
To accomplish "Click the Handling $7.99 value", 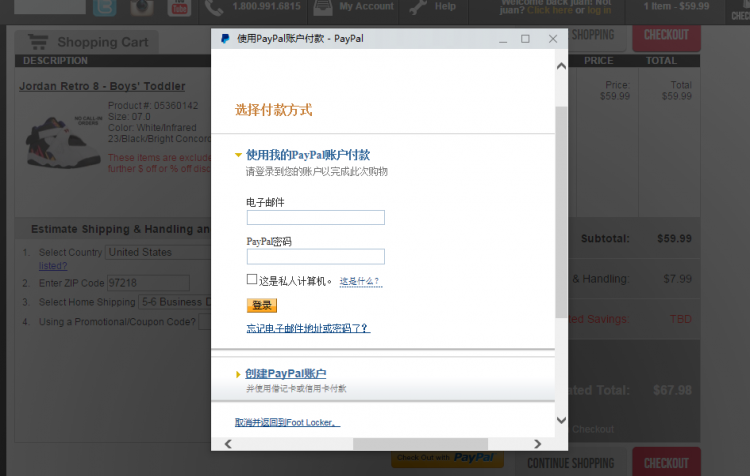I will (677, 278).
